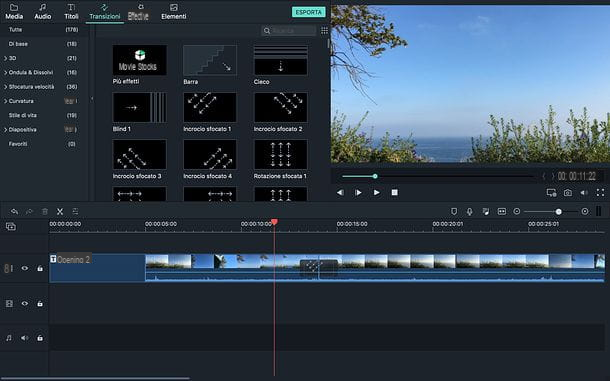
Task: Select the Incrocio sfocato 2 transition
Action: point(280,107)
